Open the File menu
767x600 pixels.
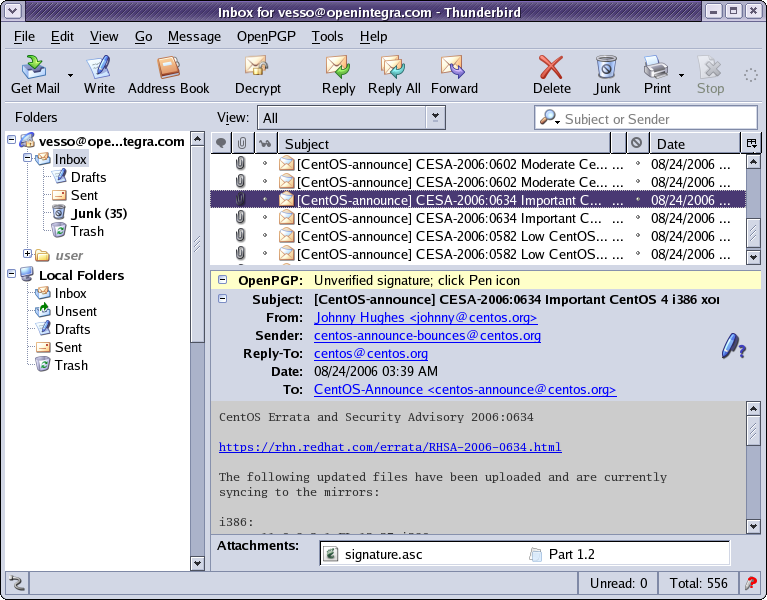point(24,37)
